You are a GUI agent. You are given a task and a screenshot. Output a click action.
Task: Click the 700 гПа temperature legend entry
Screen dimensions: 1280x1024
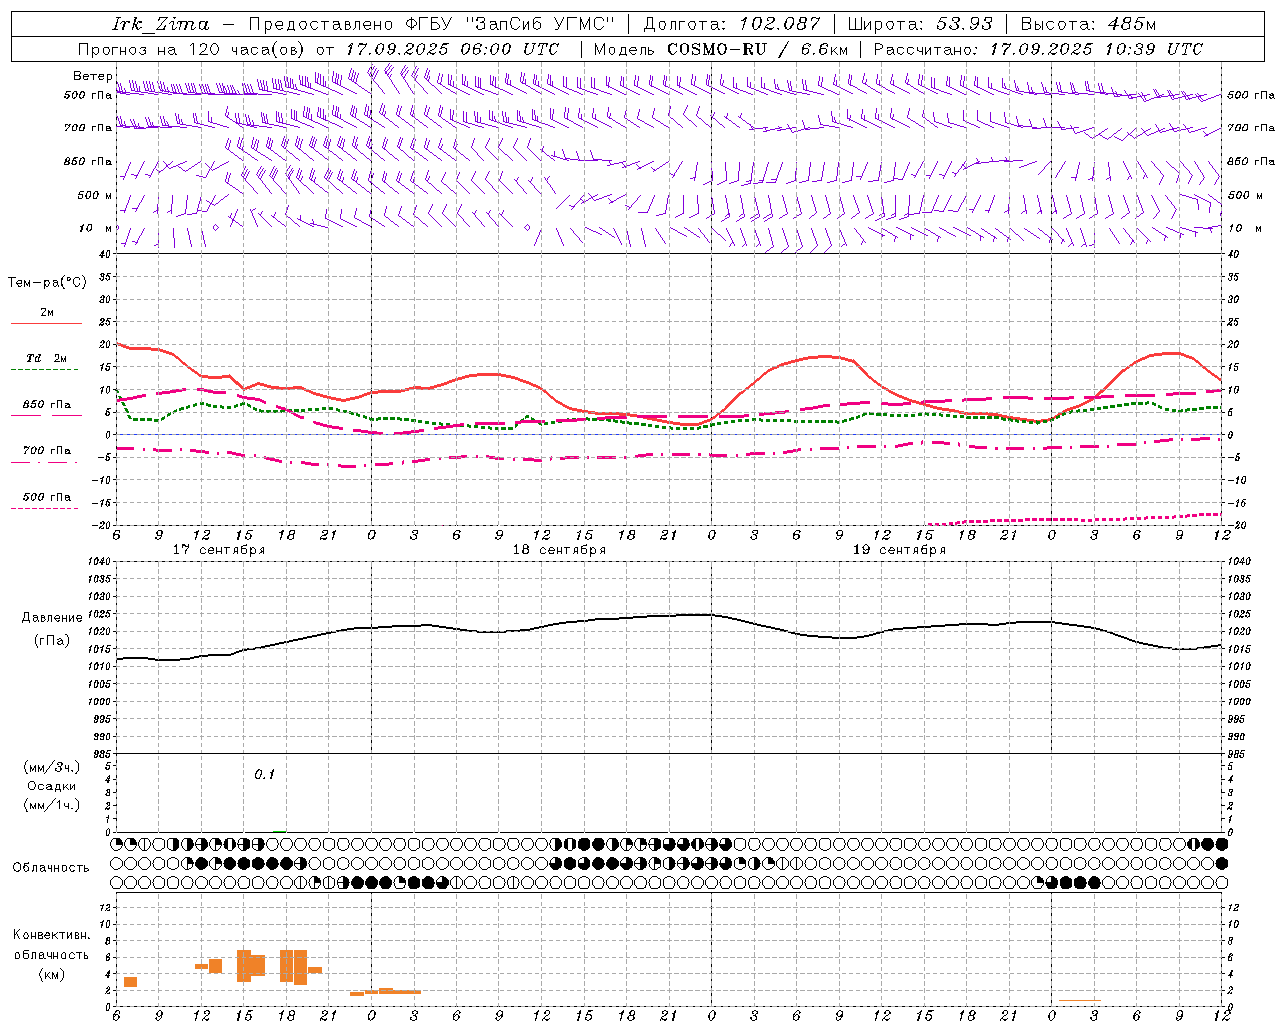(x=47, y=451)
